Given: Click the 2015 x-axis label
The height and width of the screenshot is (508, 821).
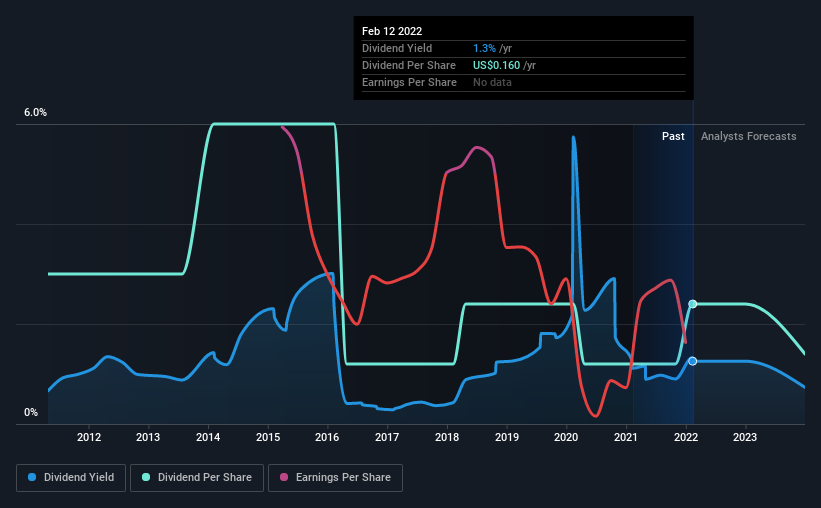Looking at the screenshot, I should click(268, 437).
